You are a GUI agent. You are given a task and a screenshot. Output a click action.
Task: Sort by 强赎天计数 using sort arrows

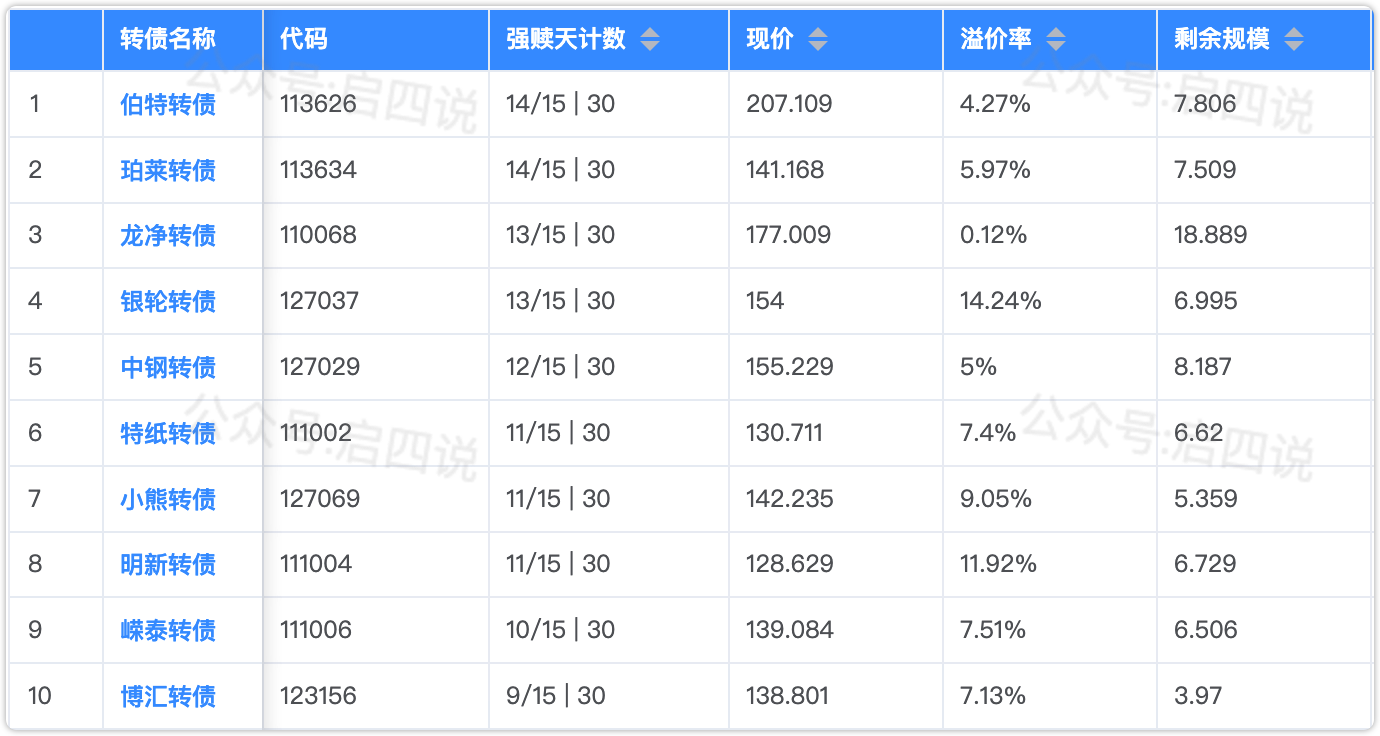click(x=650, y=40)
